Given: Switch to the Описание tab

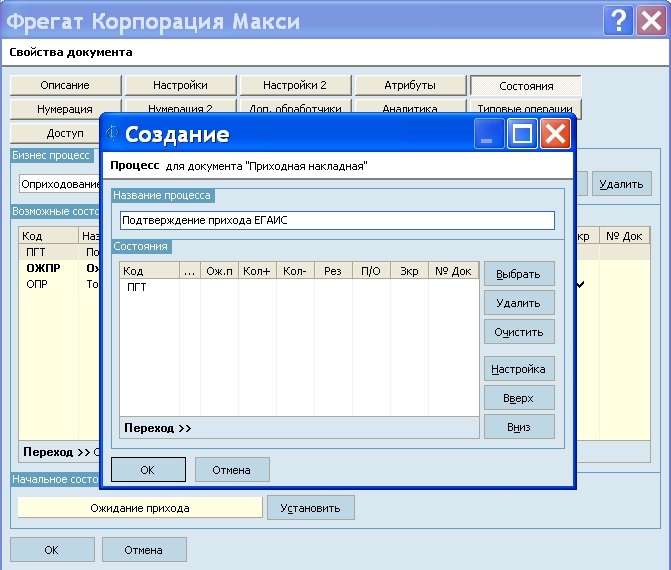Looking at the screenshot, I should click(x=65, y=85).
